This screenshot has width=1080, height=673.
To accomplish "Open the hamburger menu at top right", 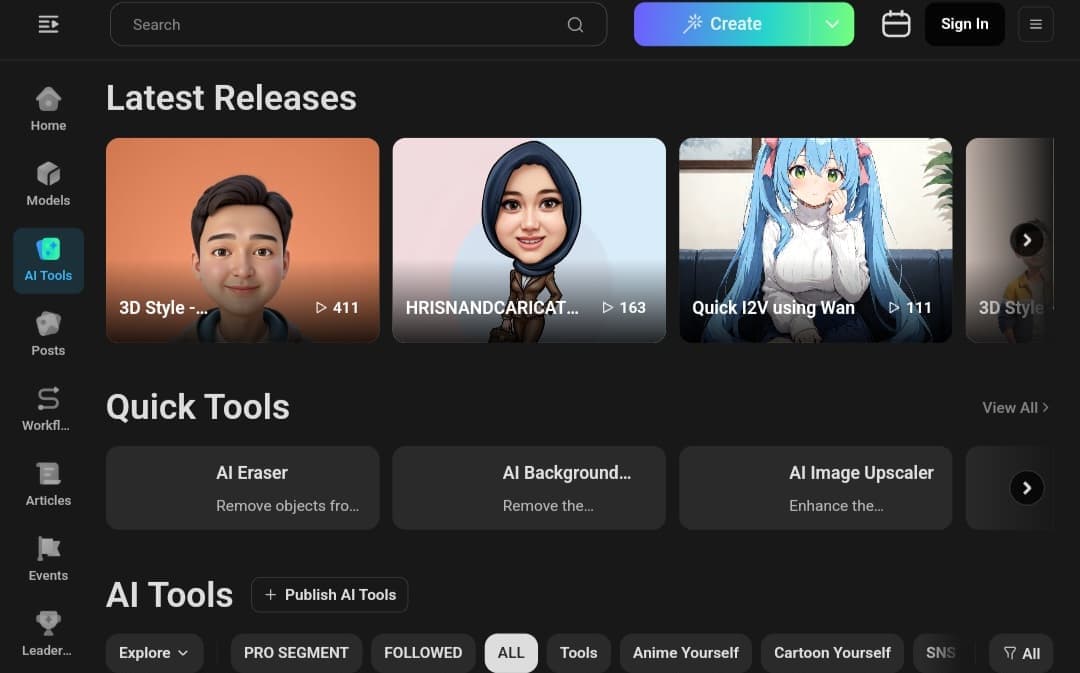I will [x=1036, y=24].
